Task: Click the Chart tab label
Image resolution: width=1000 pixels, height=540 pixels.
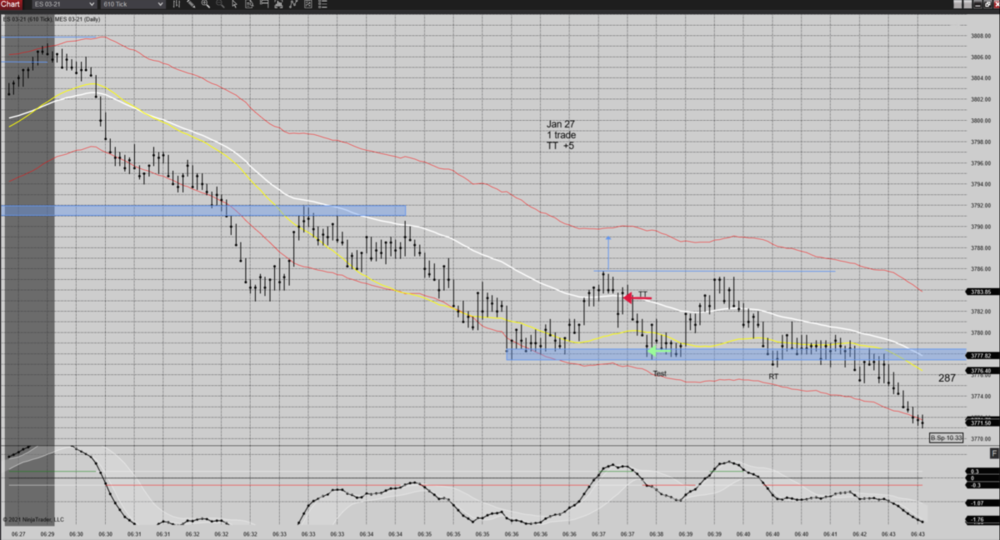Action: click(x=11, y=5)
